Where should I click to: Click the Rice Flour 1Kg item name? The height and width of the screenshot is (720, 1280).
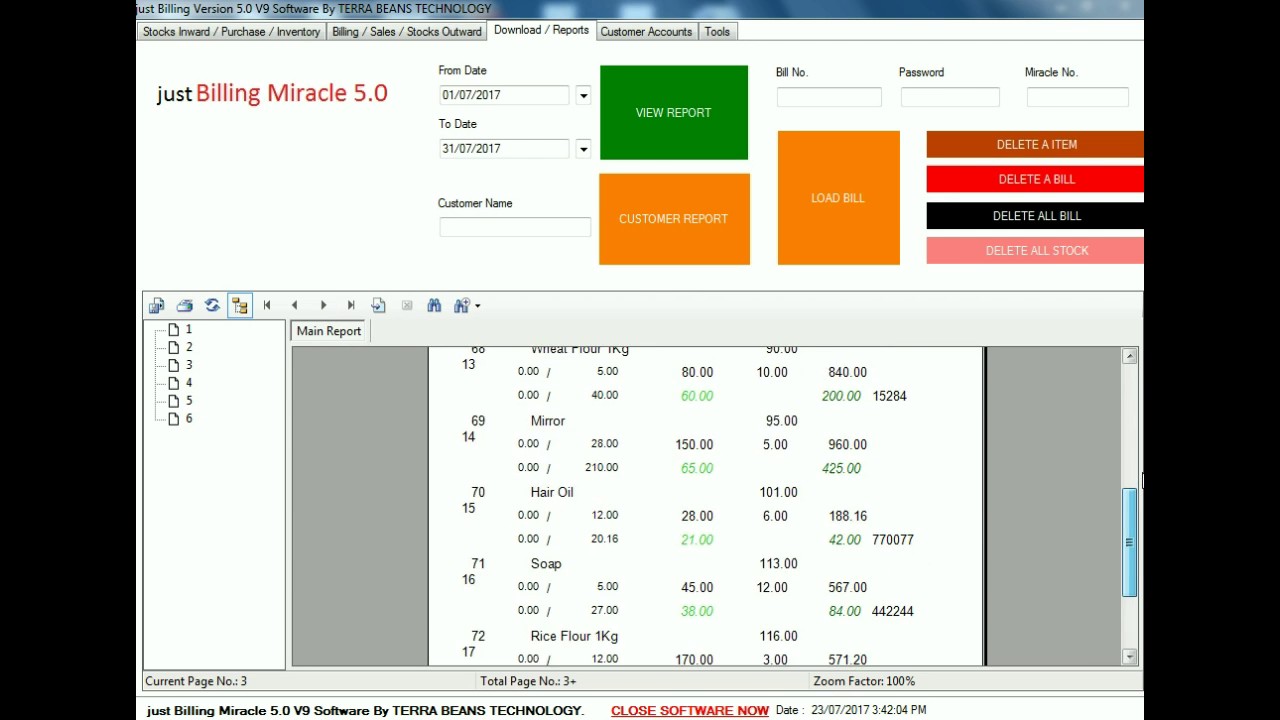click(574, 636)
